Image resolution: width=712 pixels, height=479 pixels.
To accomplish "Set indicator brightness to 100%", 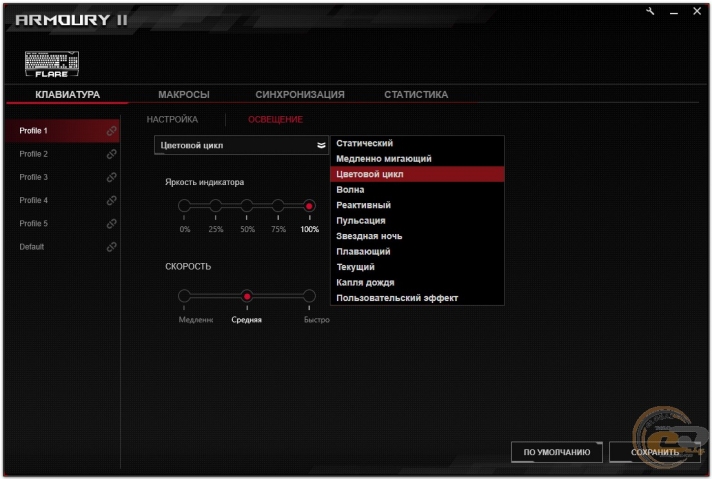I will click(309, 206).
